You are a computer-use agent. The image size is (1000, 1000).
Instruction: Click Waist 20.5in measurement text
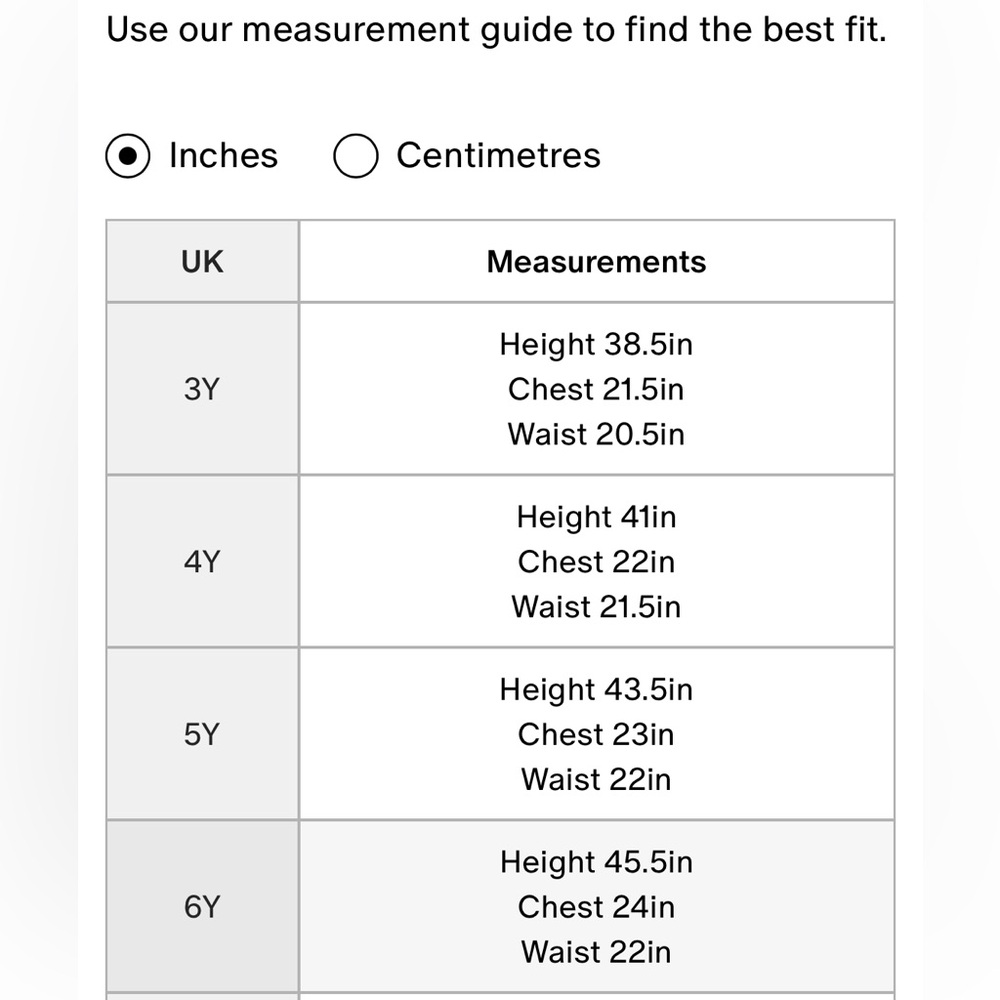coord(596,434)
